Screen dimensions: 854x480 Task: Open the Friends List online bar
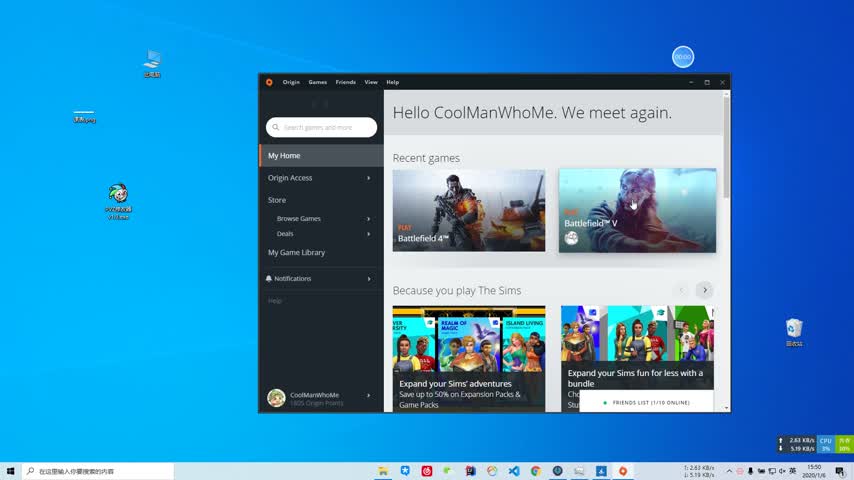[x=646, y=403]
